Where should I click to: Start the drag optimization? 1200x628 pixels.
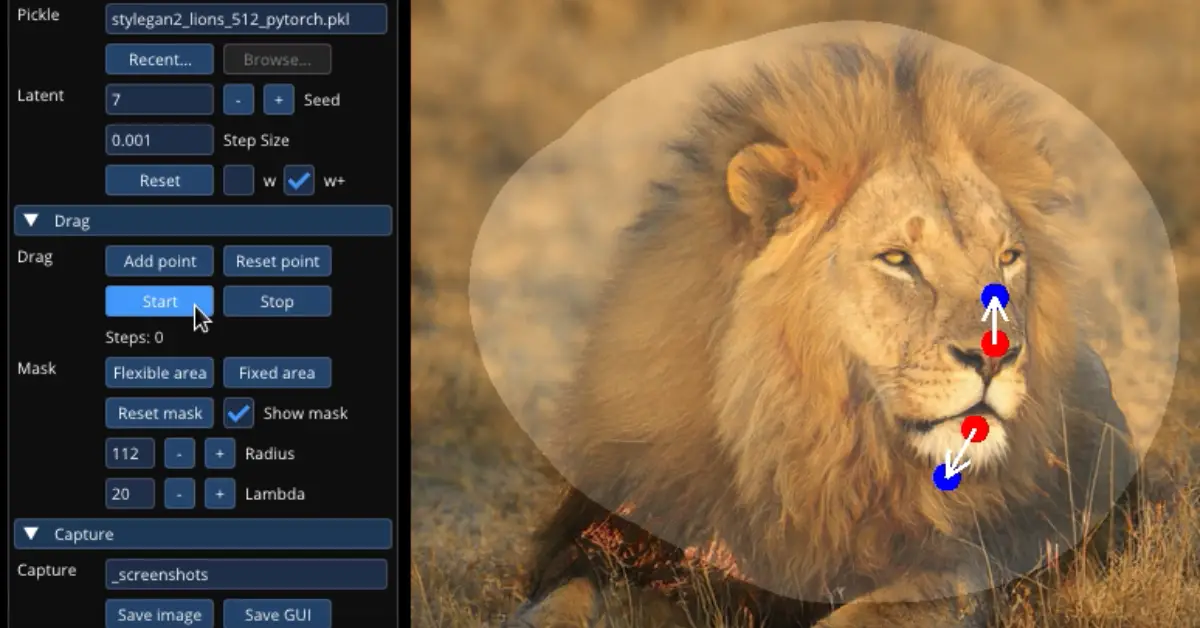(x=159, y=301)
